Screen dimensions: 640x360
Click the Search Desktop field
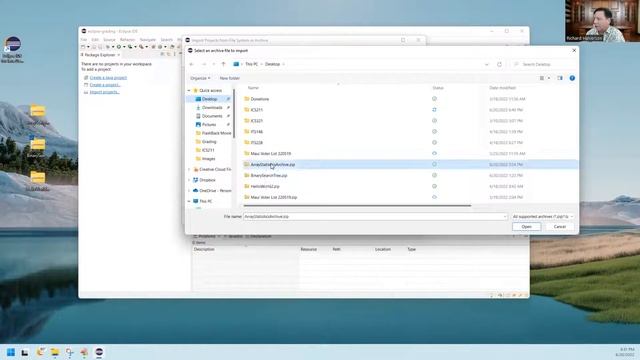click(x=544, y=64)
